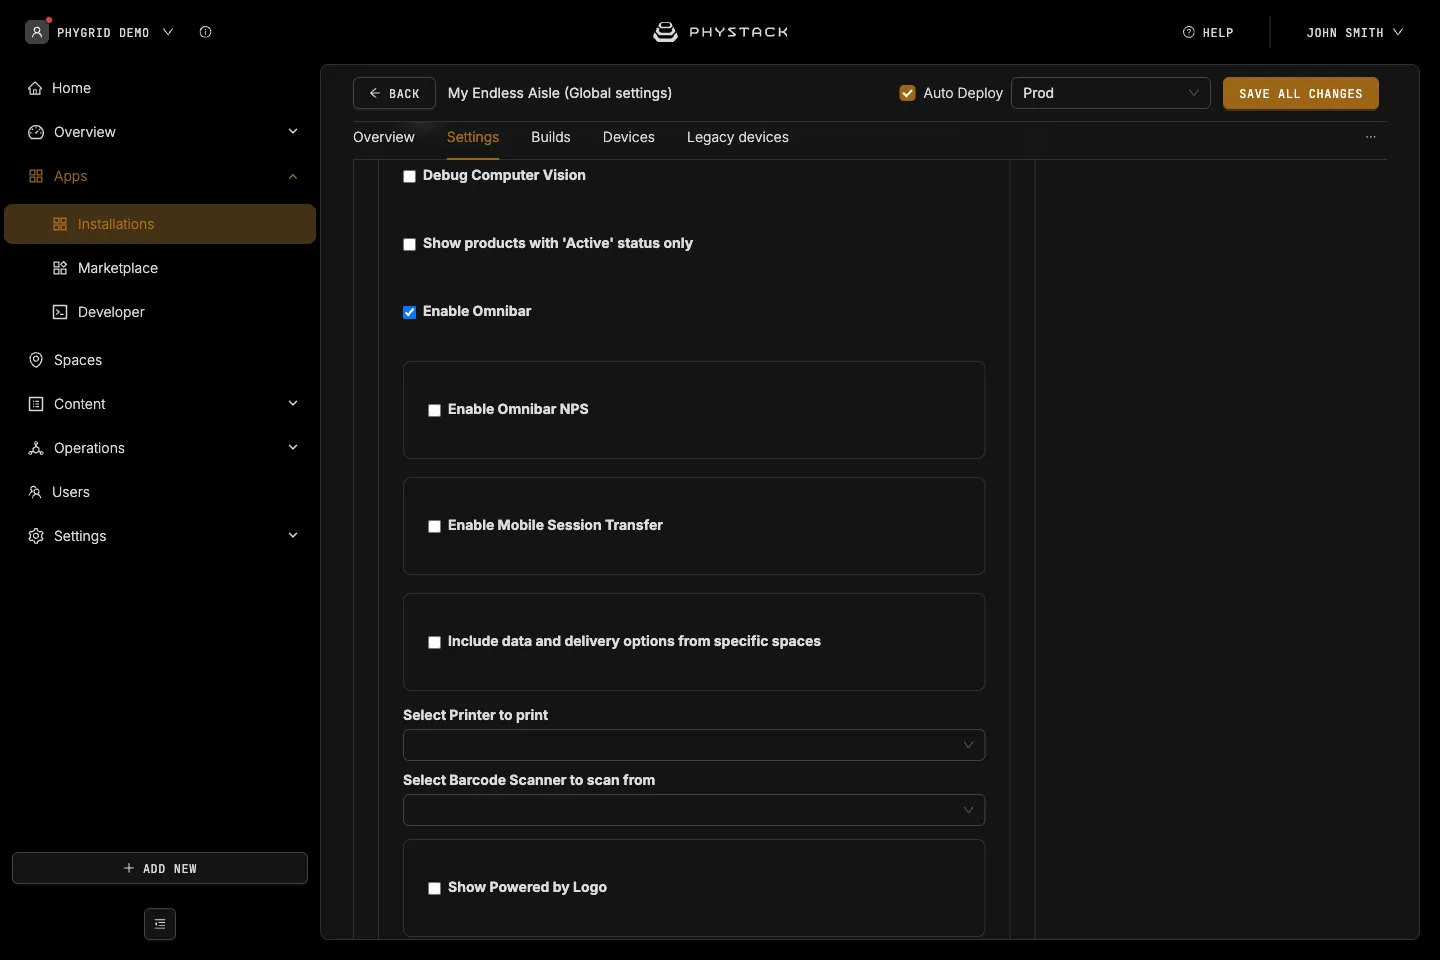Click the Users icon in sidebar

(x=35, y=492)
